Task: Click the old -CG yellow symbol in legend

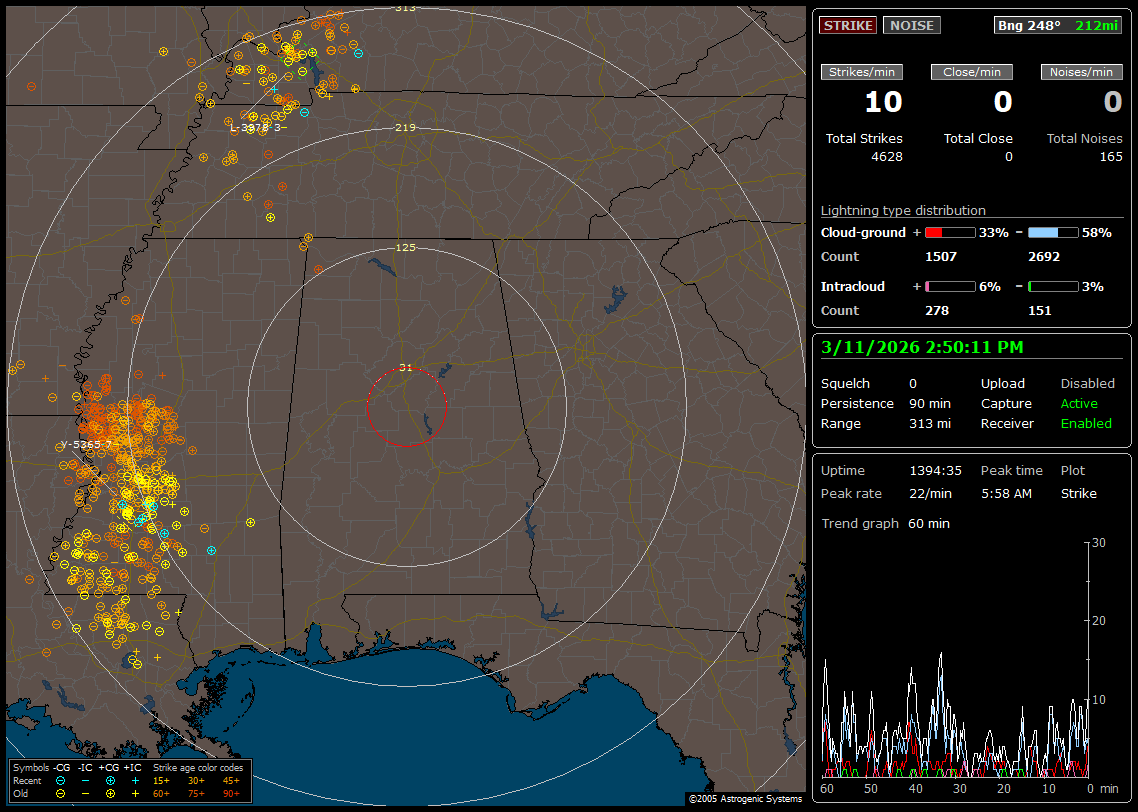Action: [61, 793]
